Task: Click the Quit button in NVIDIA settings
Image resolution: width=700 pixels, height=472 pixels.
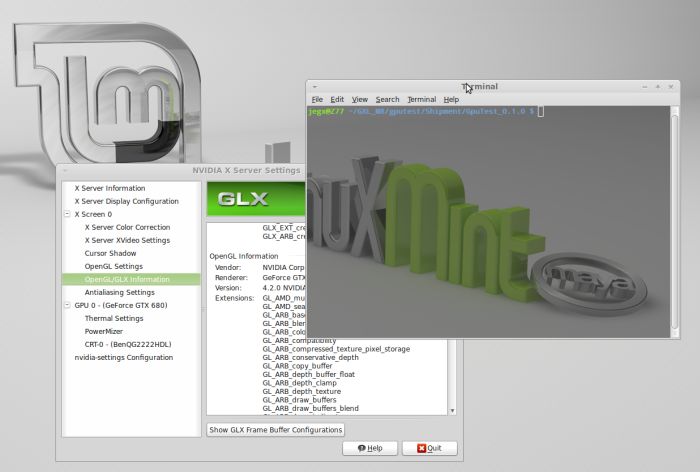Action: coord(429,448)
